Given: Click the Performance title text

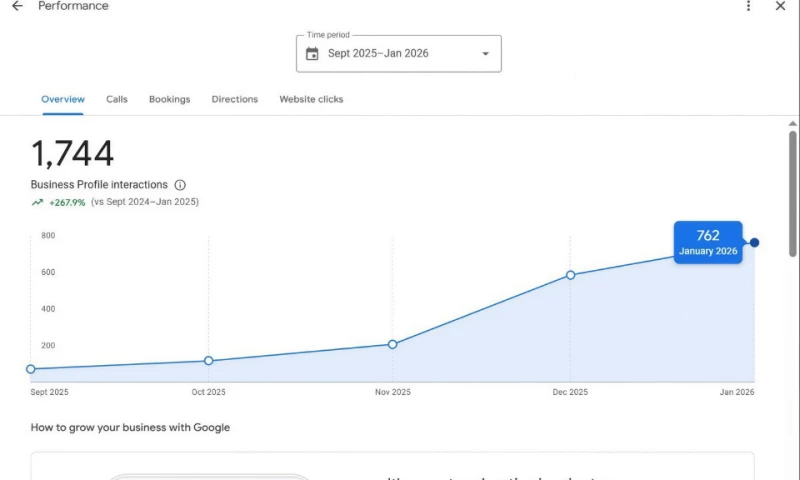Looking at the screenshot, I should pyautogui.click(x=73, y=6).
